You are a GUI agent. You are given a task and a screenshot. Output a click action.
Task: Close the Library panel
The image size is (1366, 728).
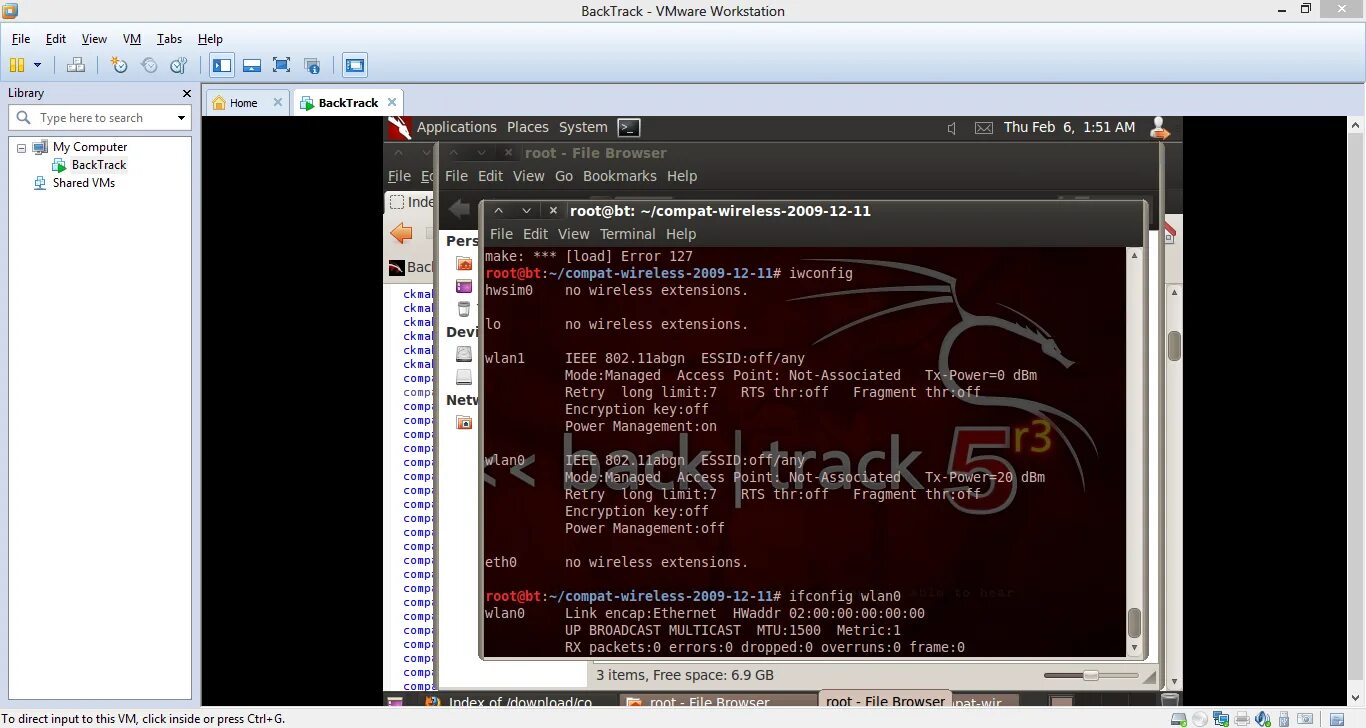[x=186, y=93]
